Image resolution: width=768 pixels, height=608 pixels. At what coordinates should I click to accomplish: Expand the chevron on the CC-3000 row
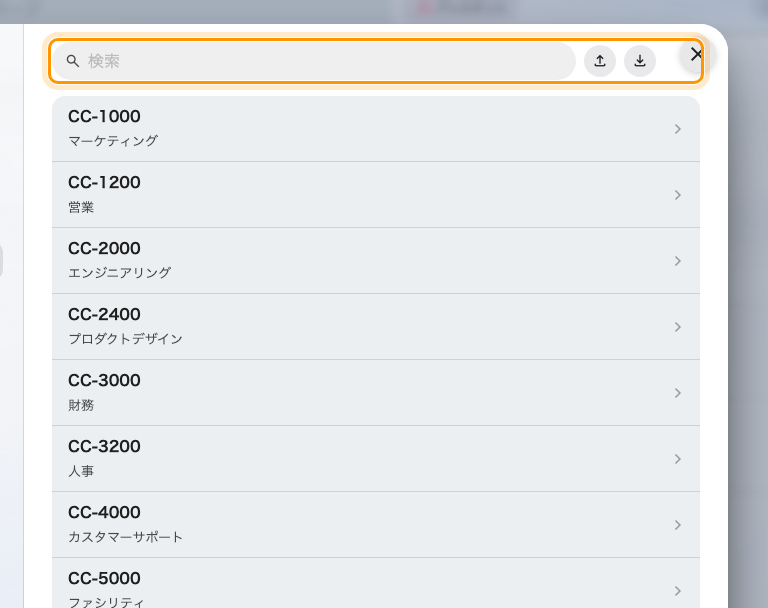point(678,393)
